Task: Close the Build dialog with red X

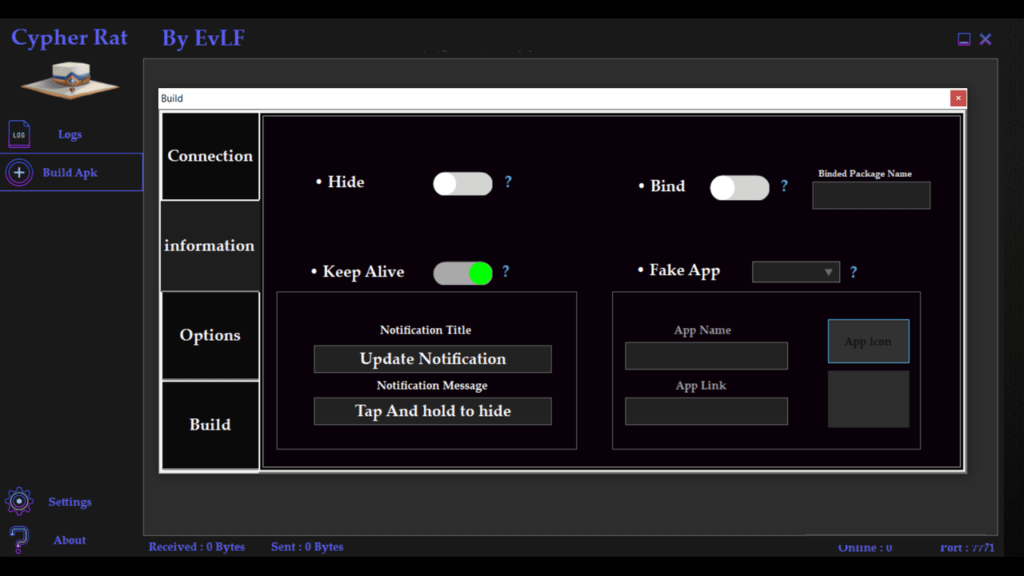Action: pyautogui.click(x=958, y=98)
